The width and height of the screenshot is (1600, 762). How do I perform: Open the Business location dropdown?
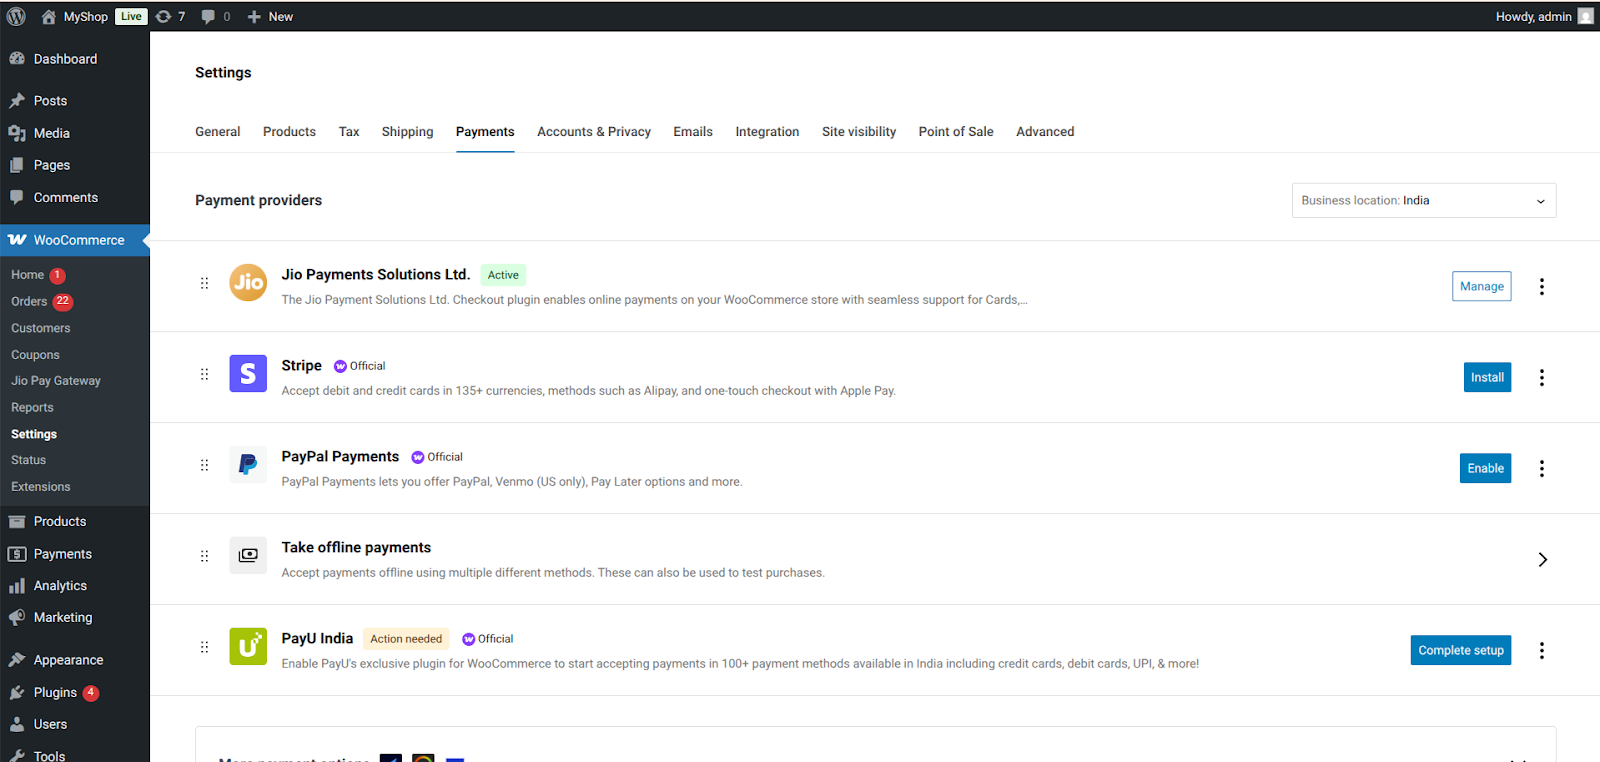(1424, 201)
